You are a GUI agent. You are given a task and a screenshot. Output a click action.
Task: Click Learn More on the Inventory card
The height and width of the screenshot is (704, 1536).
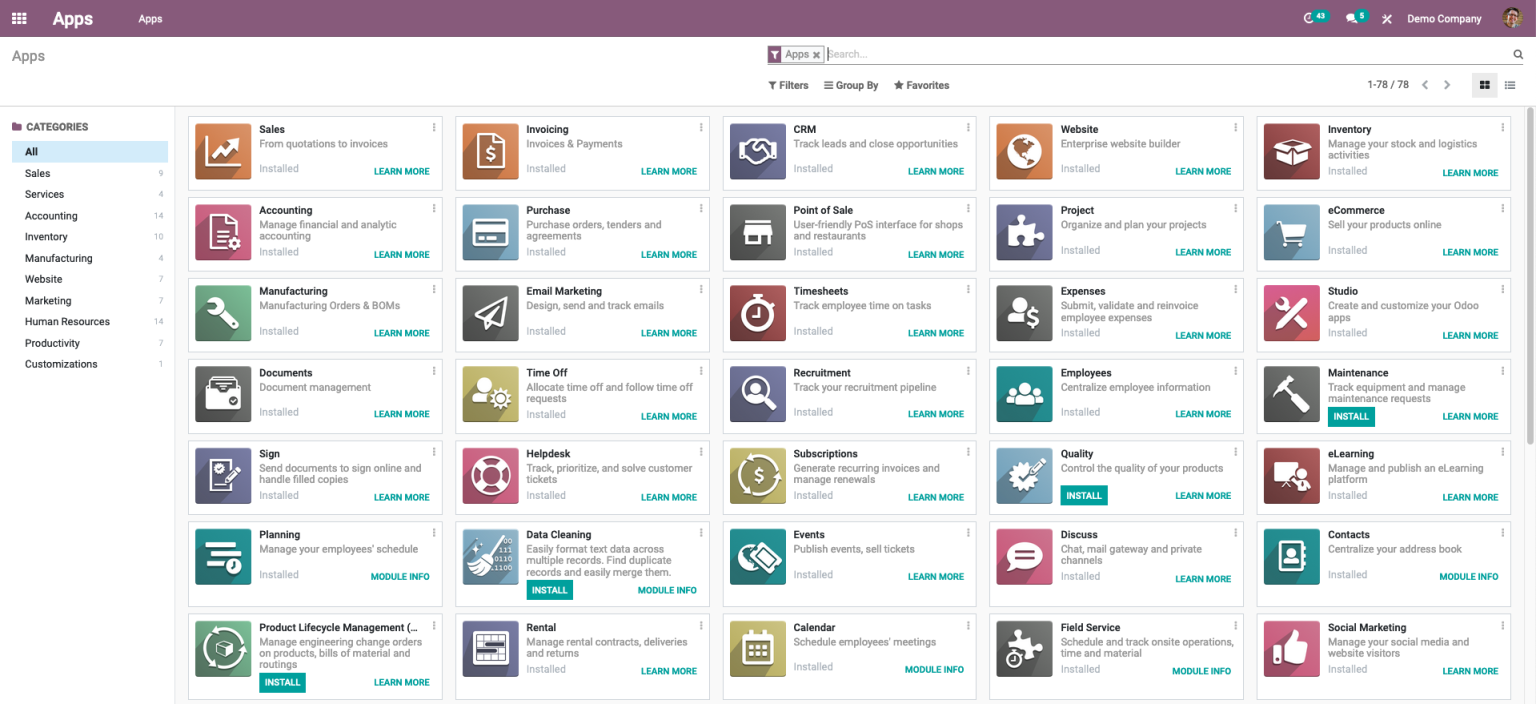tap(1470, 172)
